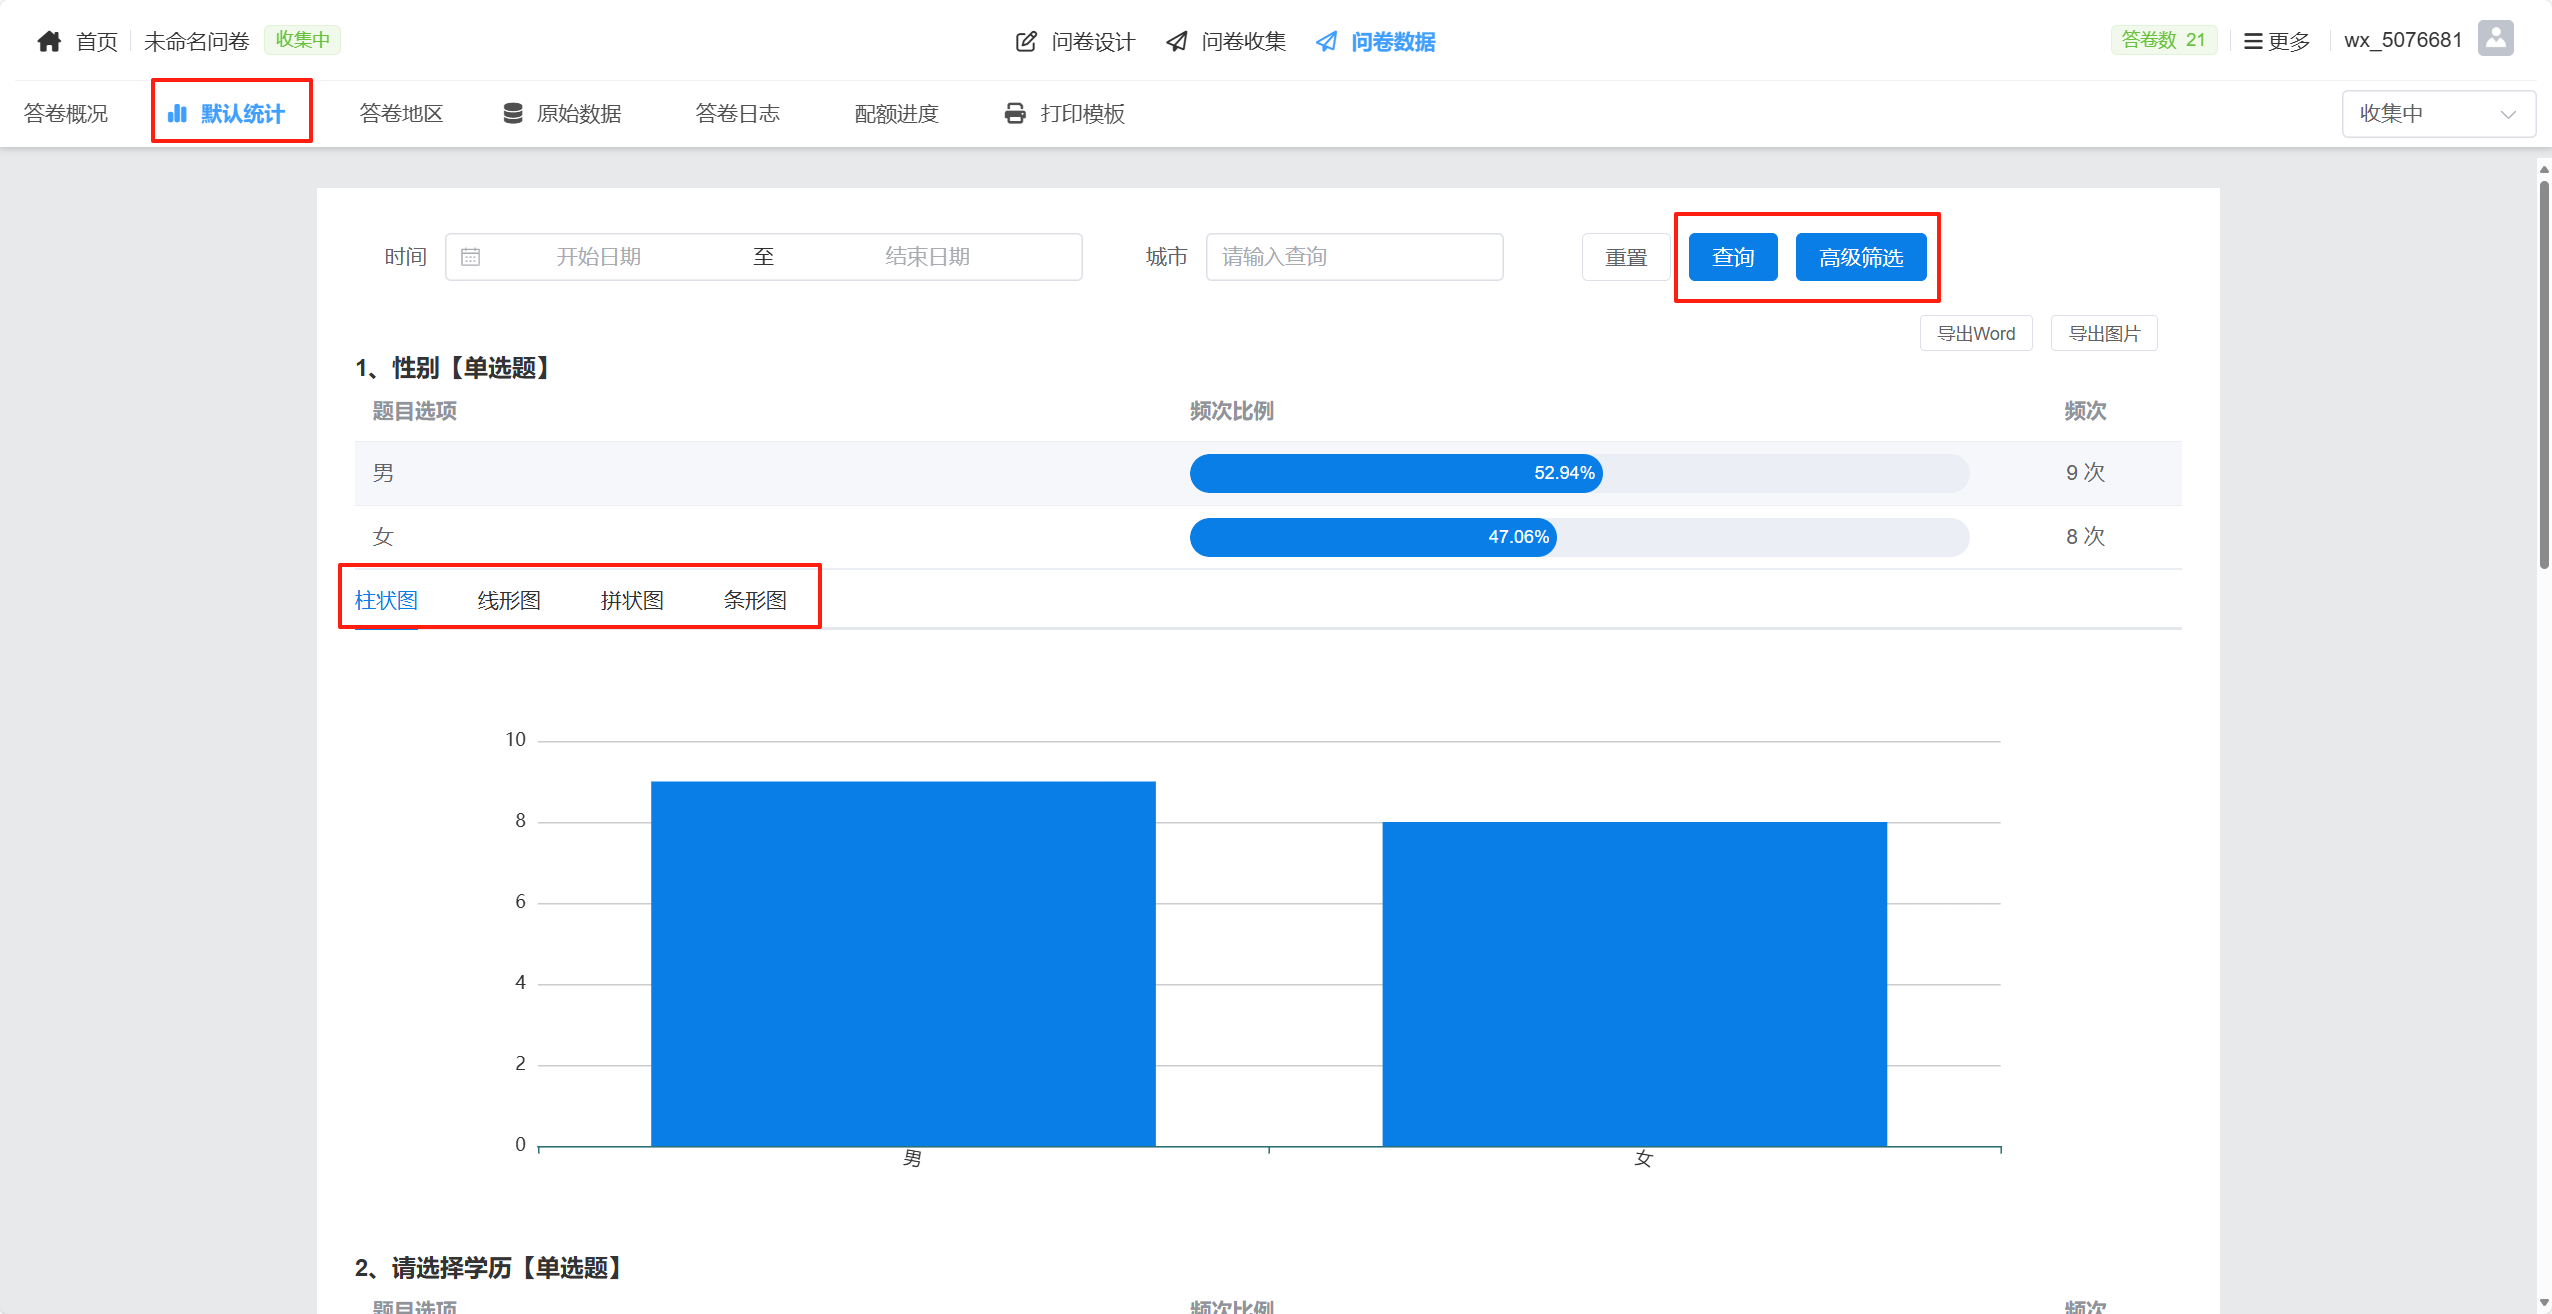Click the 高级筛选 button
Viewport: 2552px width, 1314px height.
[x=1860, y=257]
